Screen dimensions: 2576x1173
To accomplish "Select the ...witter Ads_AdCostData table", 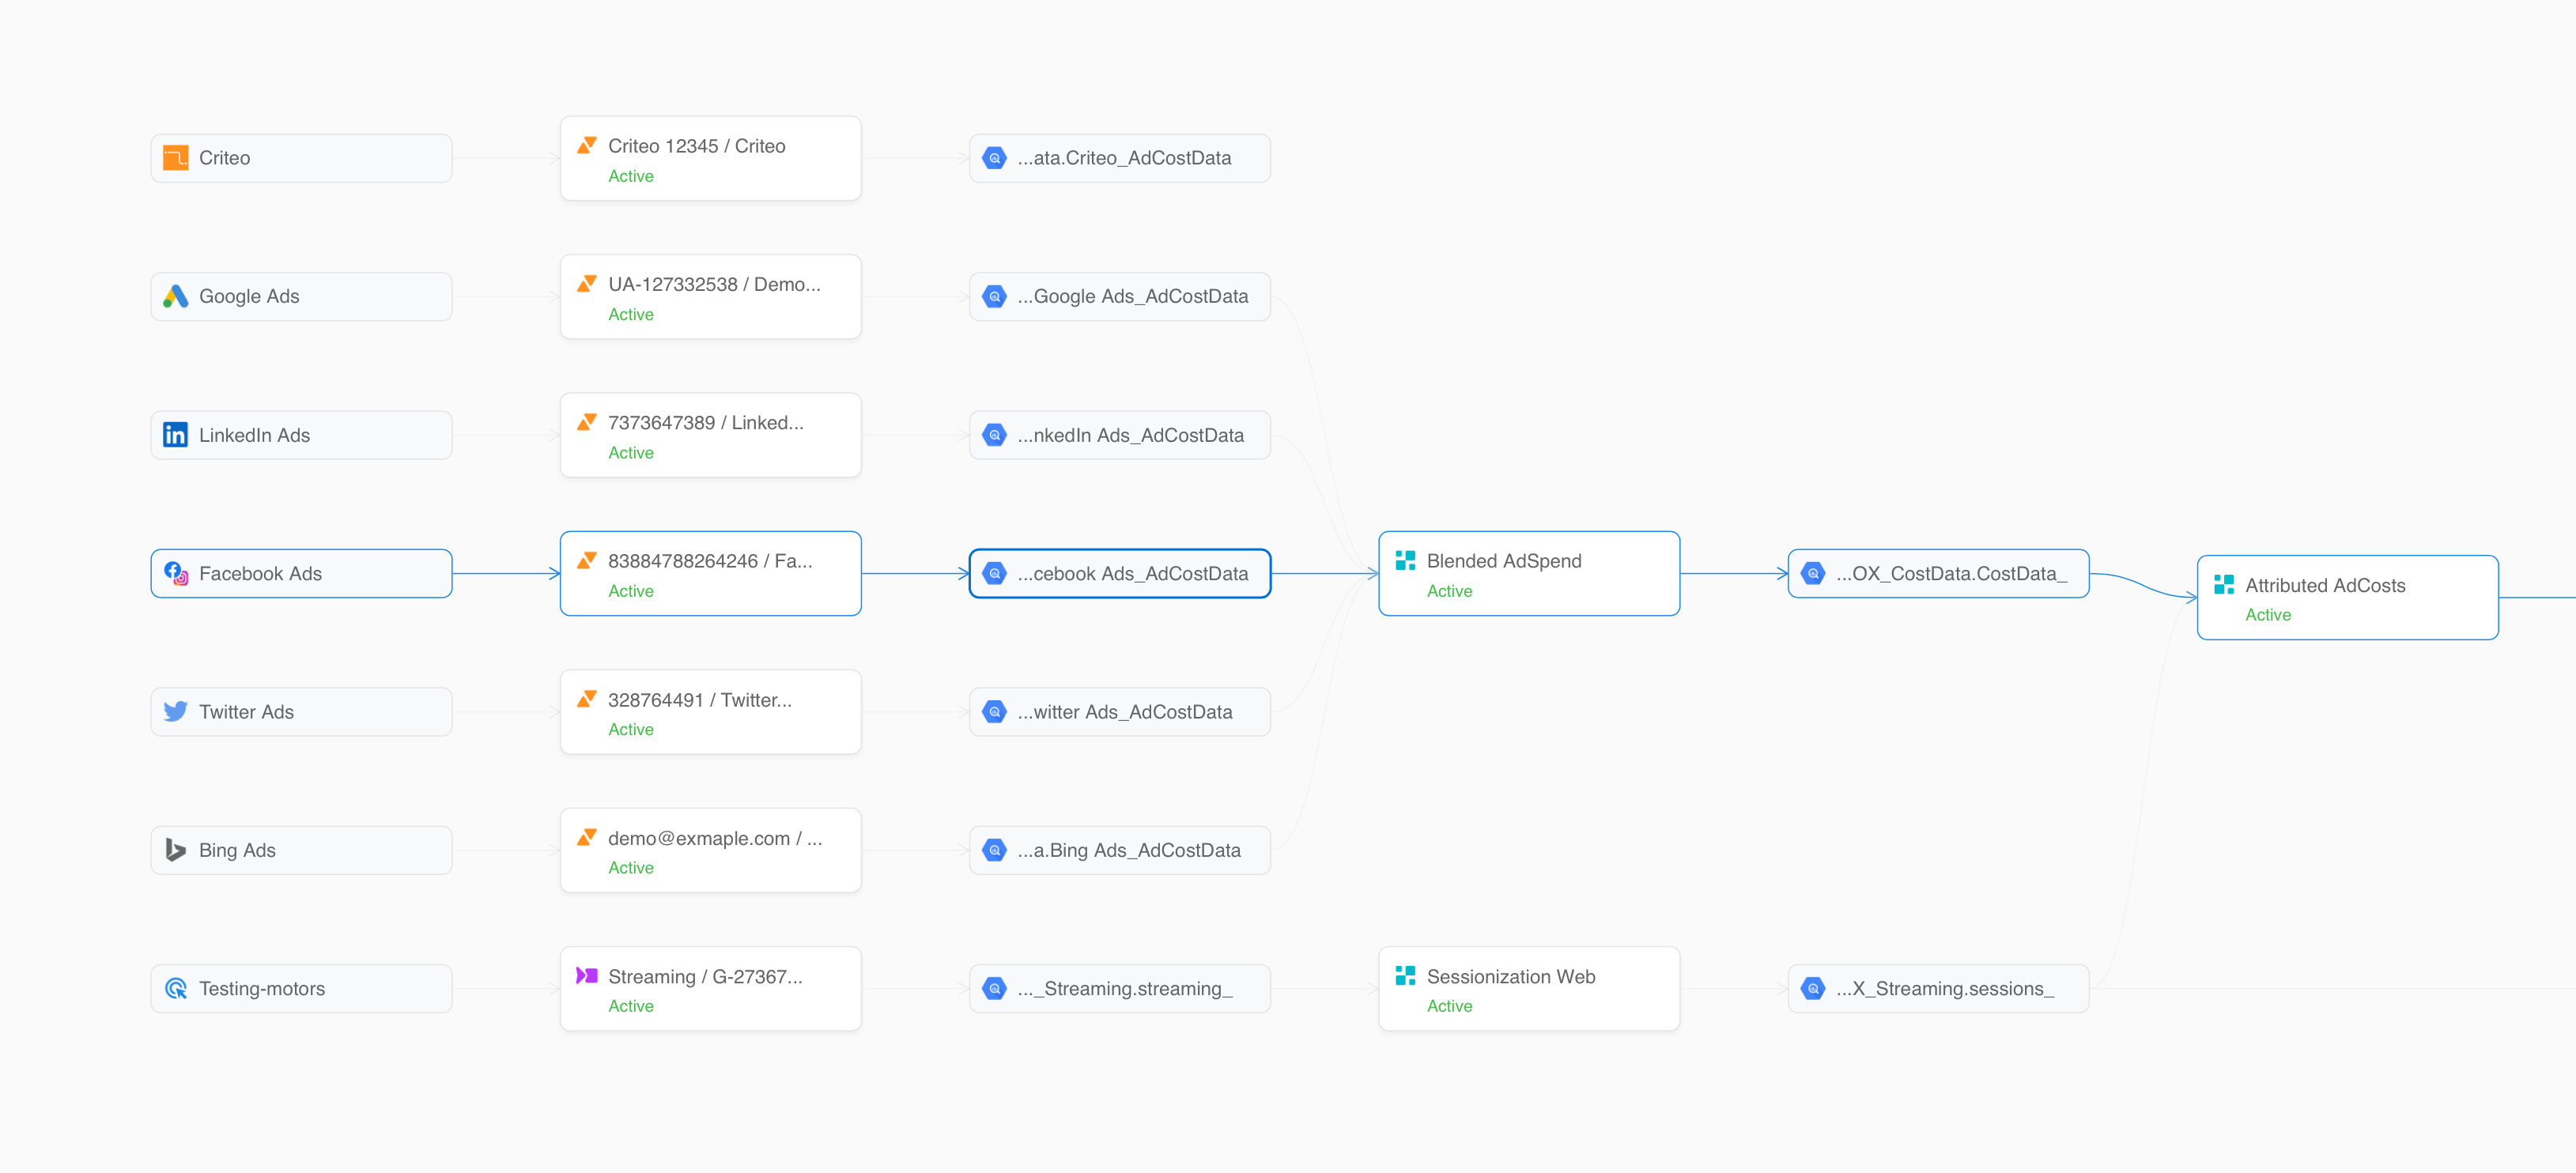I will click(x=1120, y=711).
